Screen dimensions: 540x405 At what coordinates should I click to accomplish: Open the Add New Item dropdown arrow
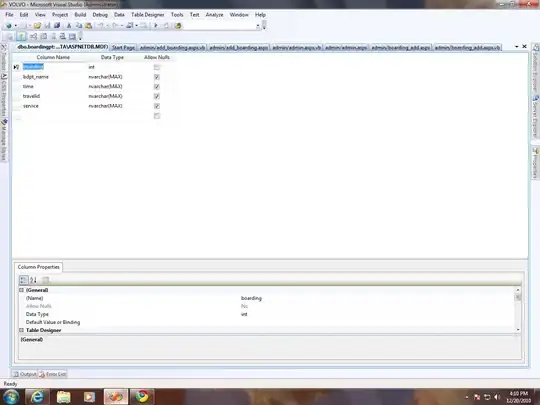pyautogui.click(x=29, y=25)
